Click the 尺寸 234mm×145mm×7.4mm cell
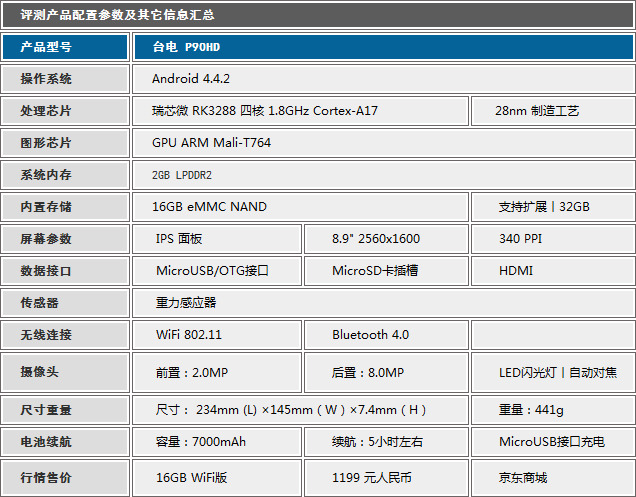This screenshot has height=497, width=636. (301, 410)
